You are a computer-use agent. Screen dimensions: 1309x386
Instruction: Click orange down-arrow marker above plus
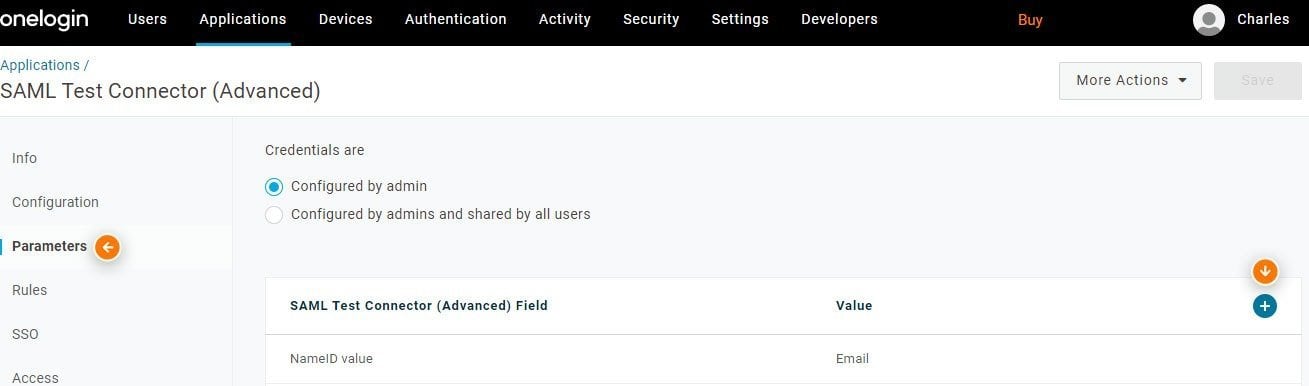point(1265,271)
